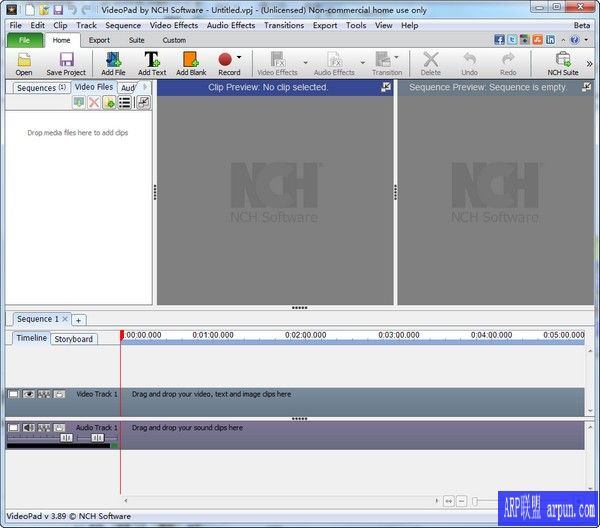
Task: Expand the Record dropdown arrow
Action: click(239, 57)
